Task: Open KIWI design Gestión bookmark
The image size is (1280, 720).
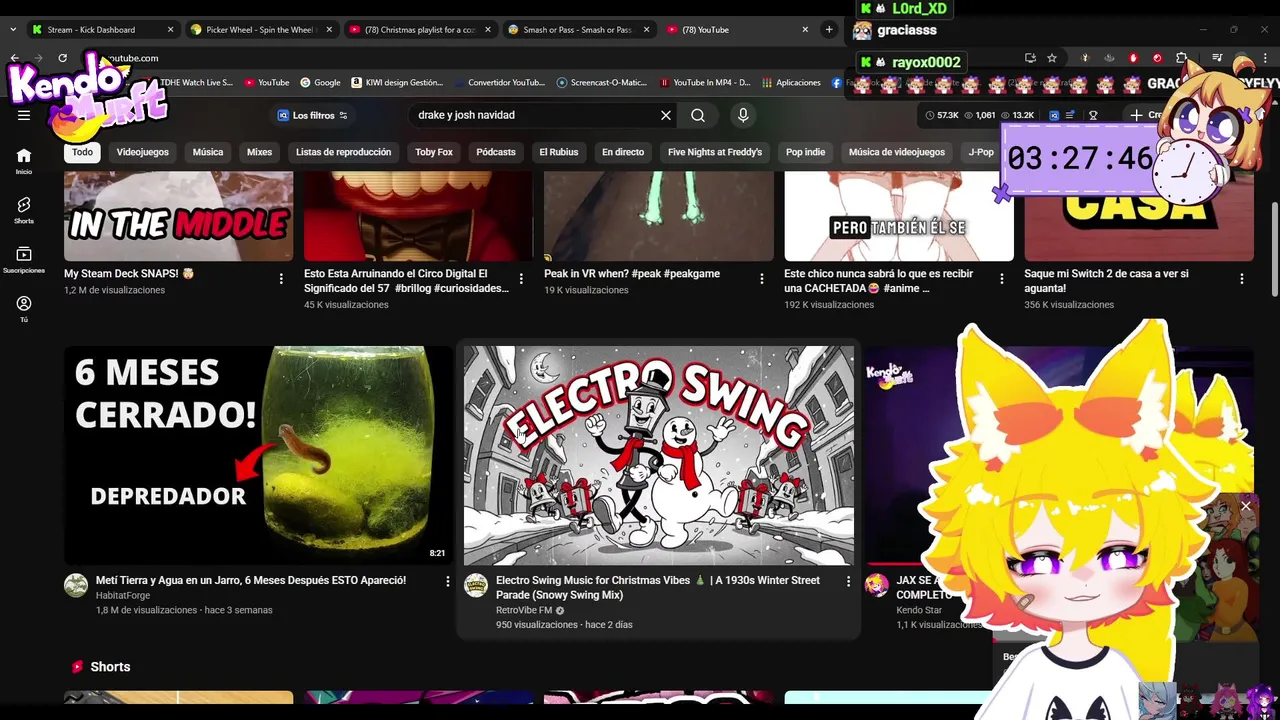Action: [x=397, y=83]
